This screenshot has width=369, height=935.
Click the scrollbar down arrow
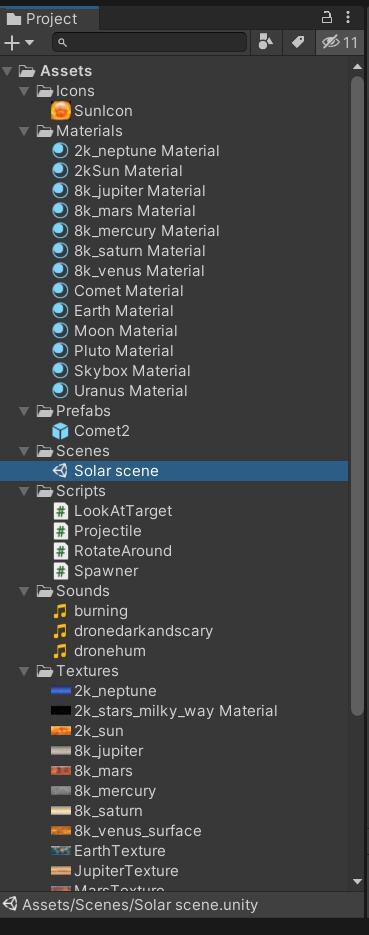(357, 881)
